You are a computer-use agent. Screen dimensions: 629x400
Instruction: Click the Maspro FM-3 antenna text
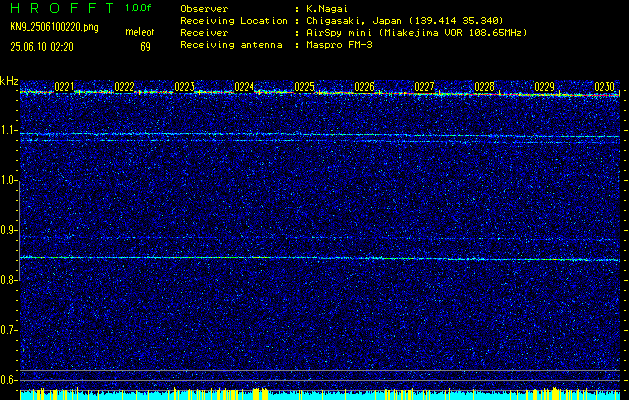(x=339, y=45)
